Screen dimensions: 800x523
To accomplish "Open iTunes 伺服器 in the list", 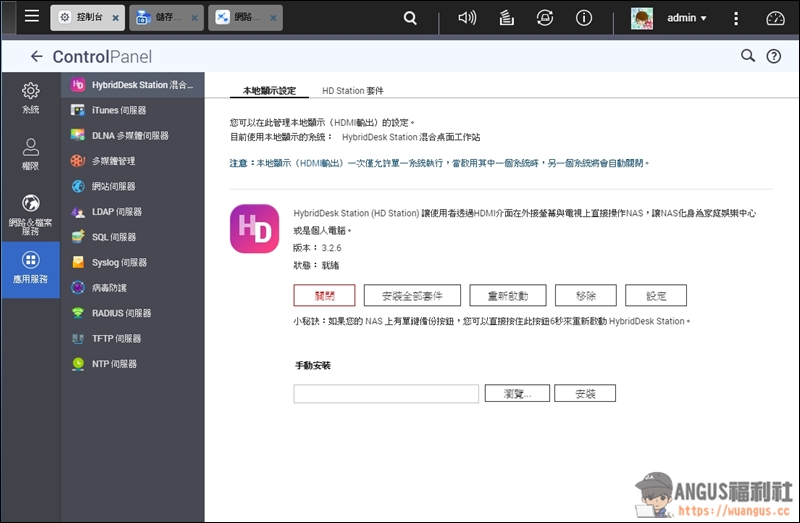I will [x=118, y=111].
